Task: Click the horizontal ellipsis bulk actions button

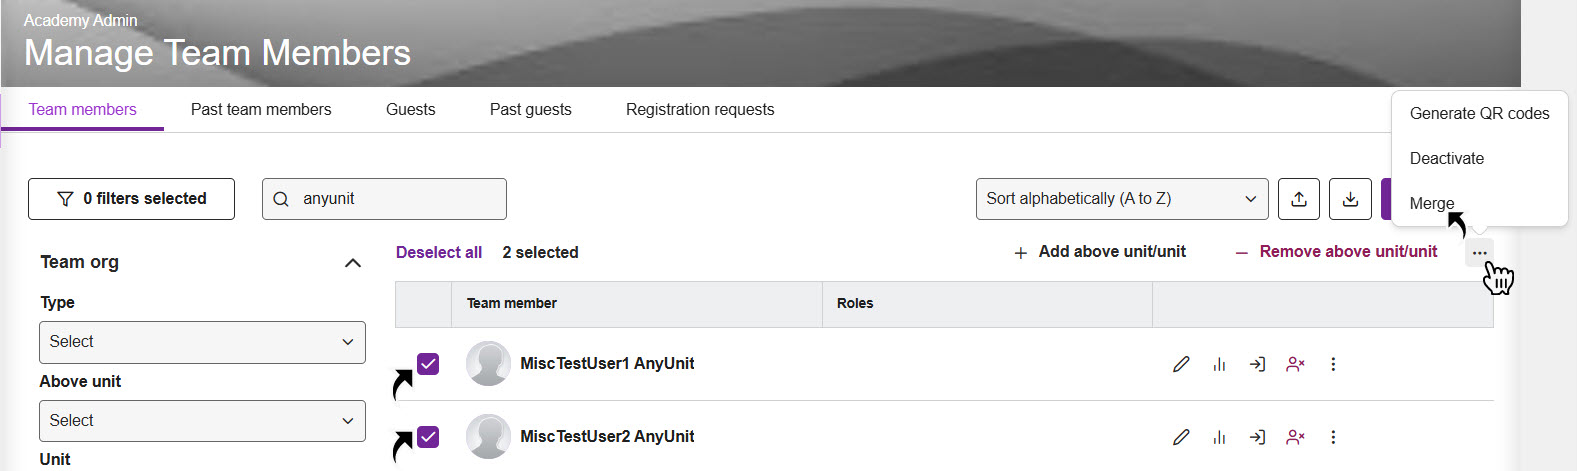Action: [x=1479, y=253]
